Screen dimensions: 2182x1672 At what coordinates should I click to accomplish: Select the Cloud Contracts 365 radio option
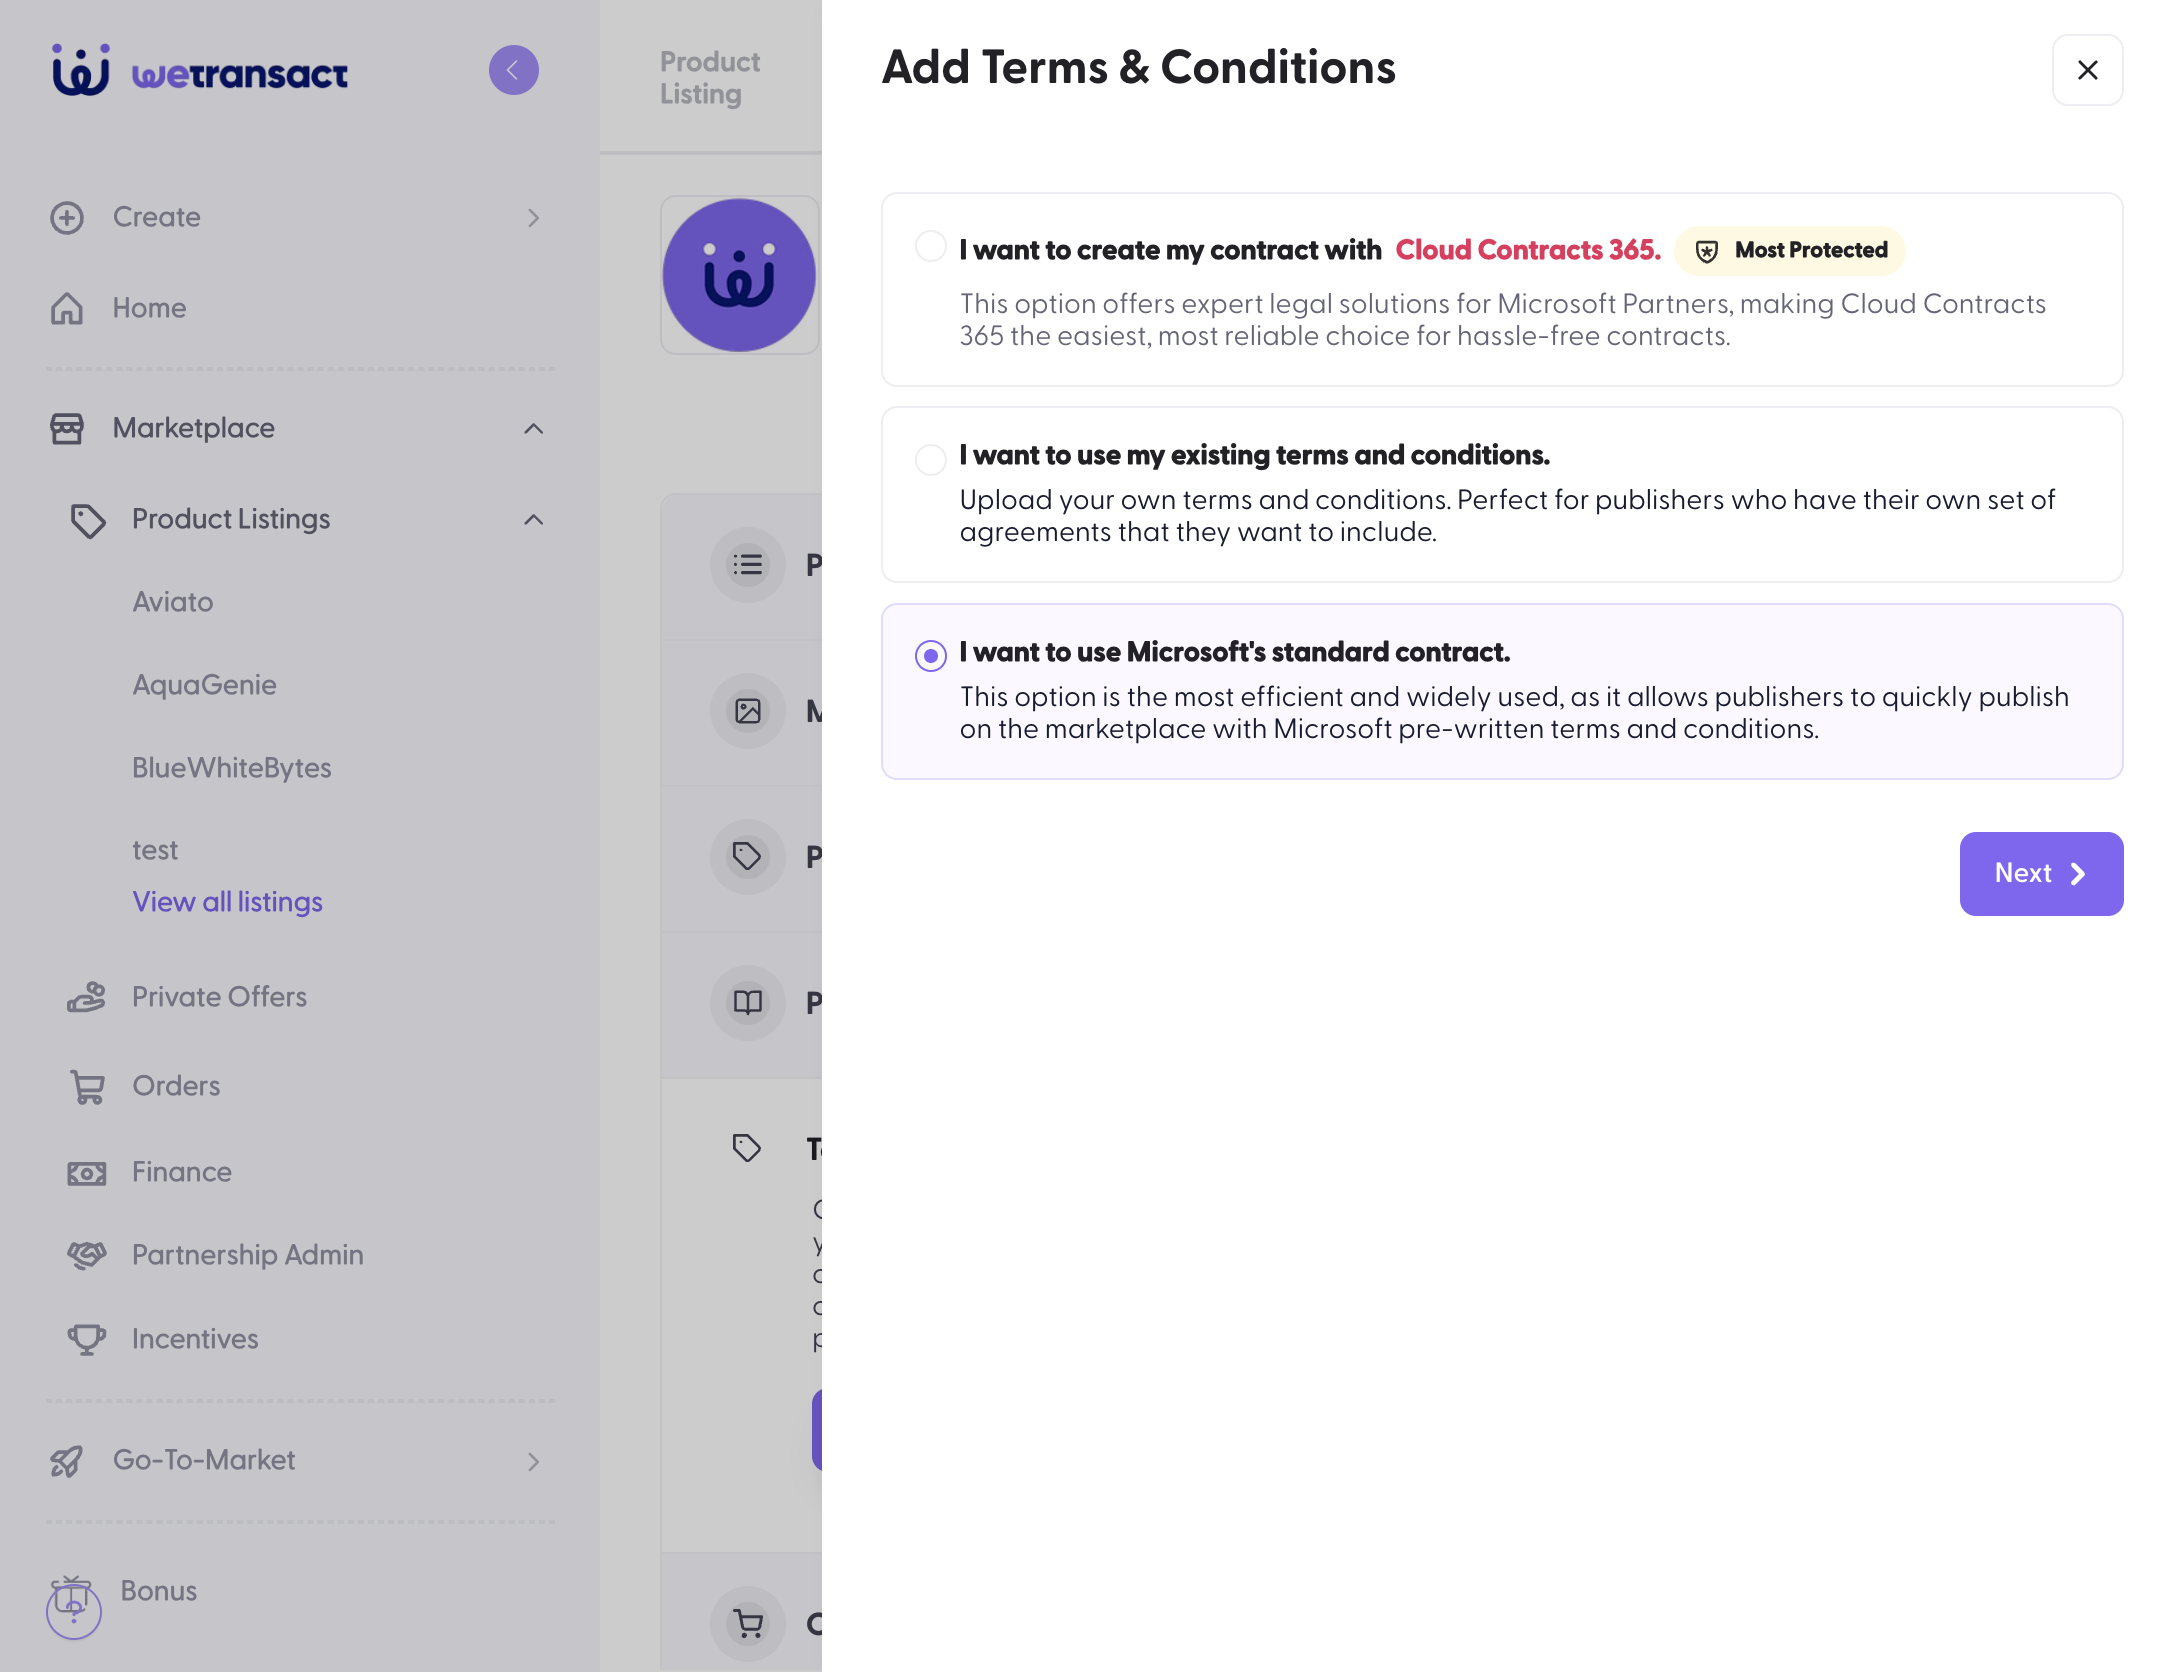point(931,247)
